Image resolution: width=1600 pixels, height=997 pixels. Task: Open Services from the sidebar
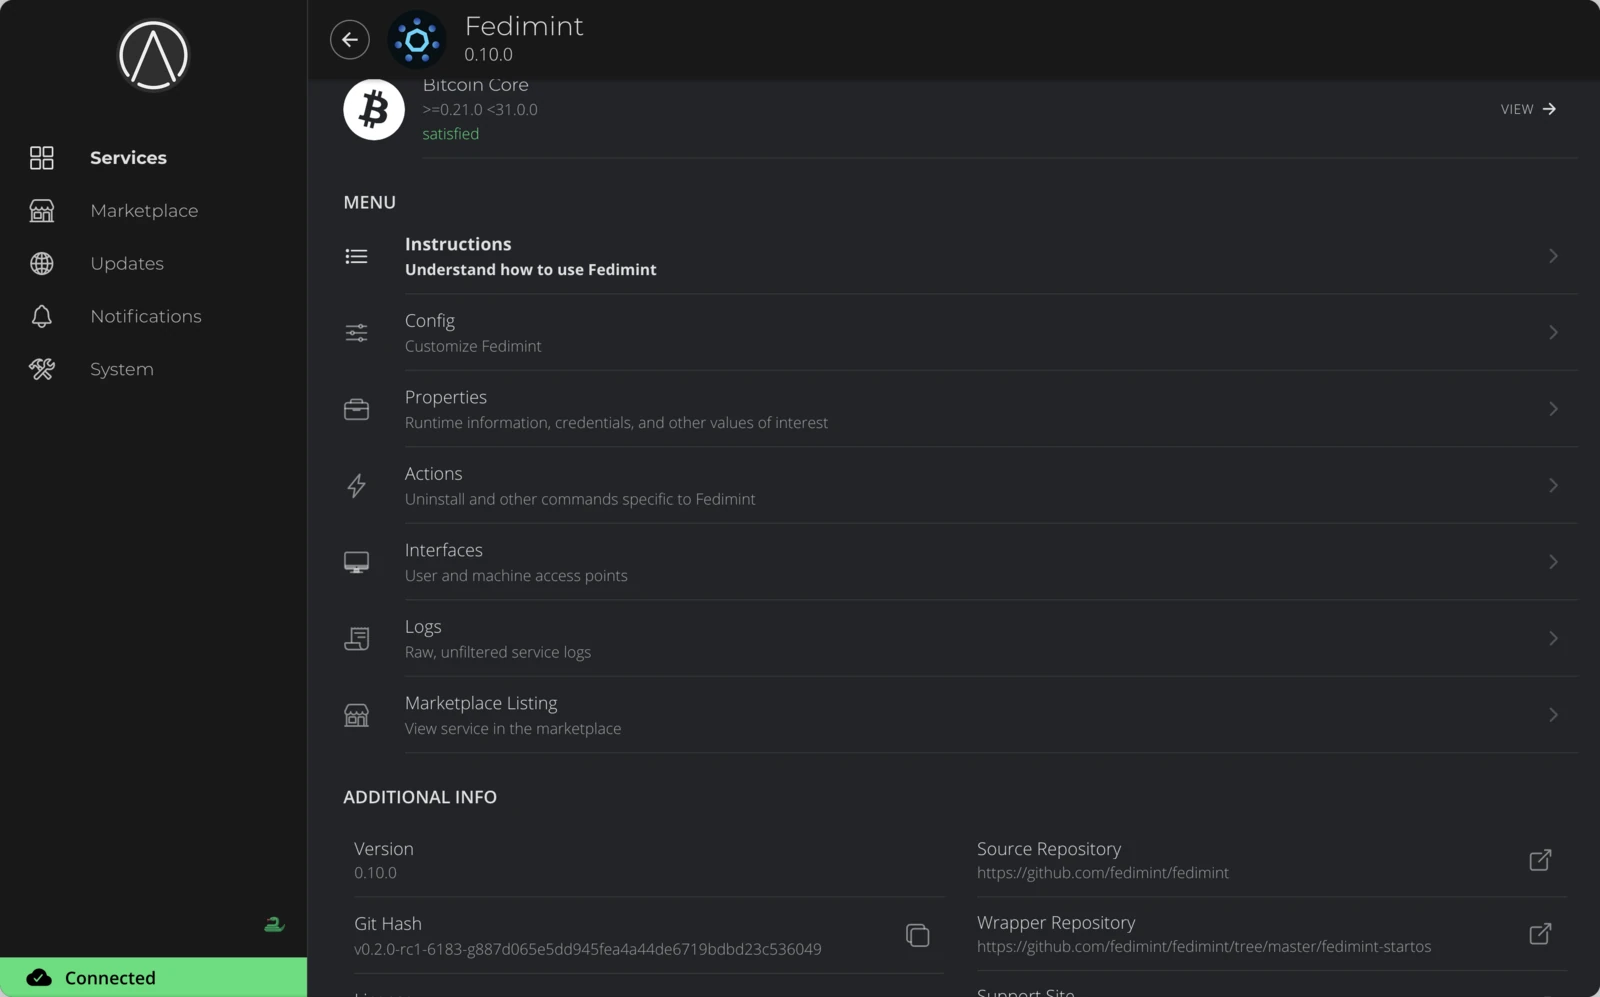coord(127,157)
